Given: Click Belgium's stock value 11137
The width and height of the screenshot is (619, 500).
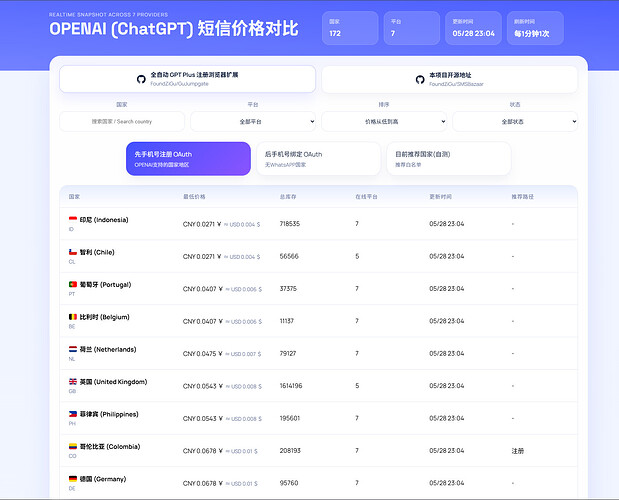Looking at the screenshot, I should coord(287,321).
